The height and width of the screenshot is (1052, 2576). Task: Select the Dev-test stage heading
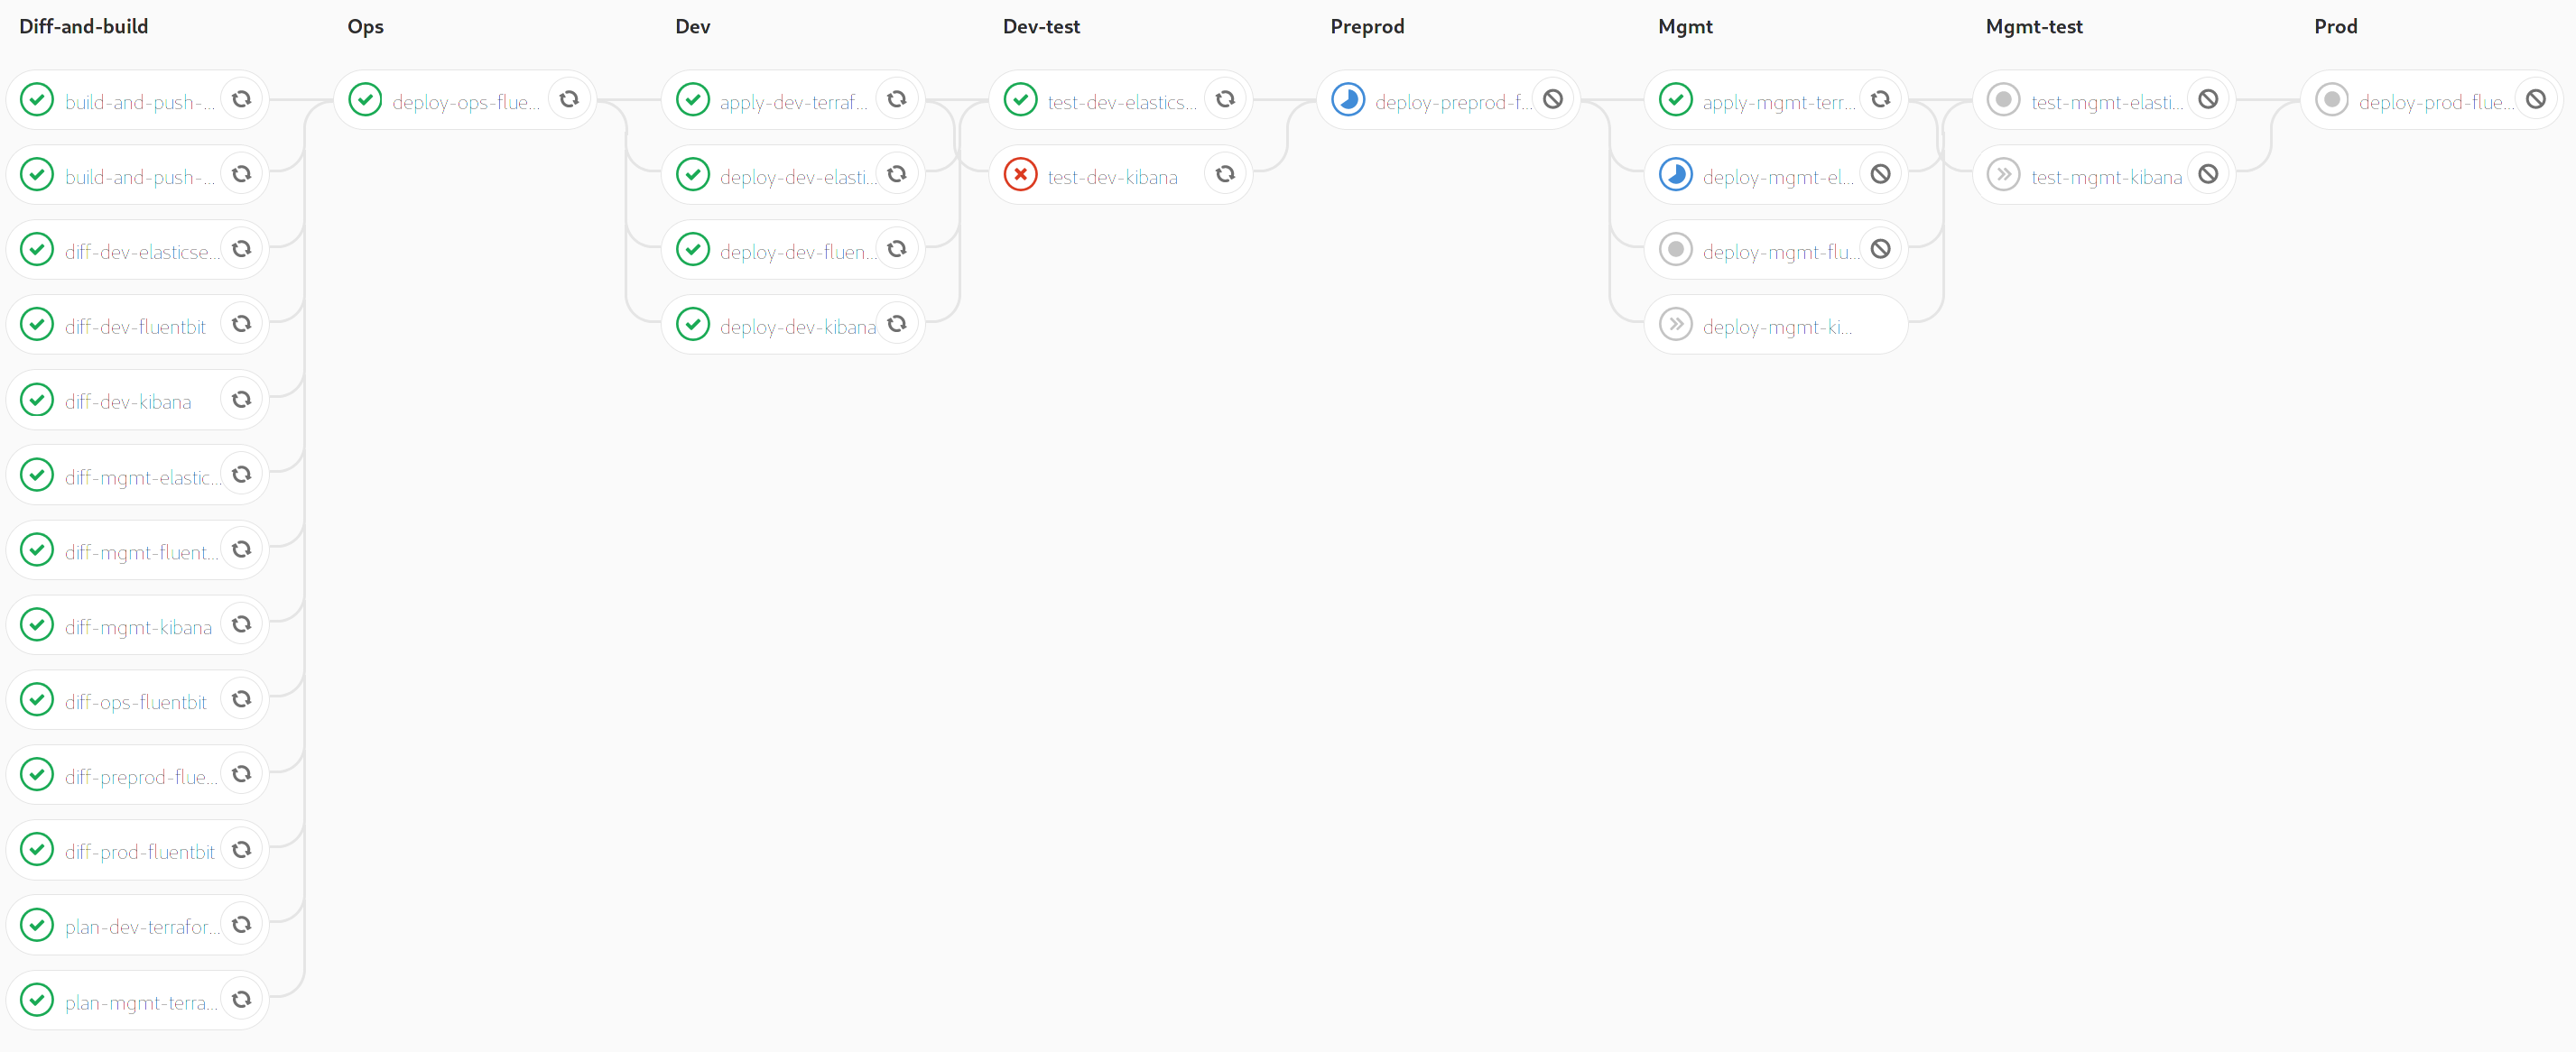tap(1041, 26)
